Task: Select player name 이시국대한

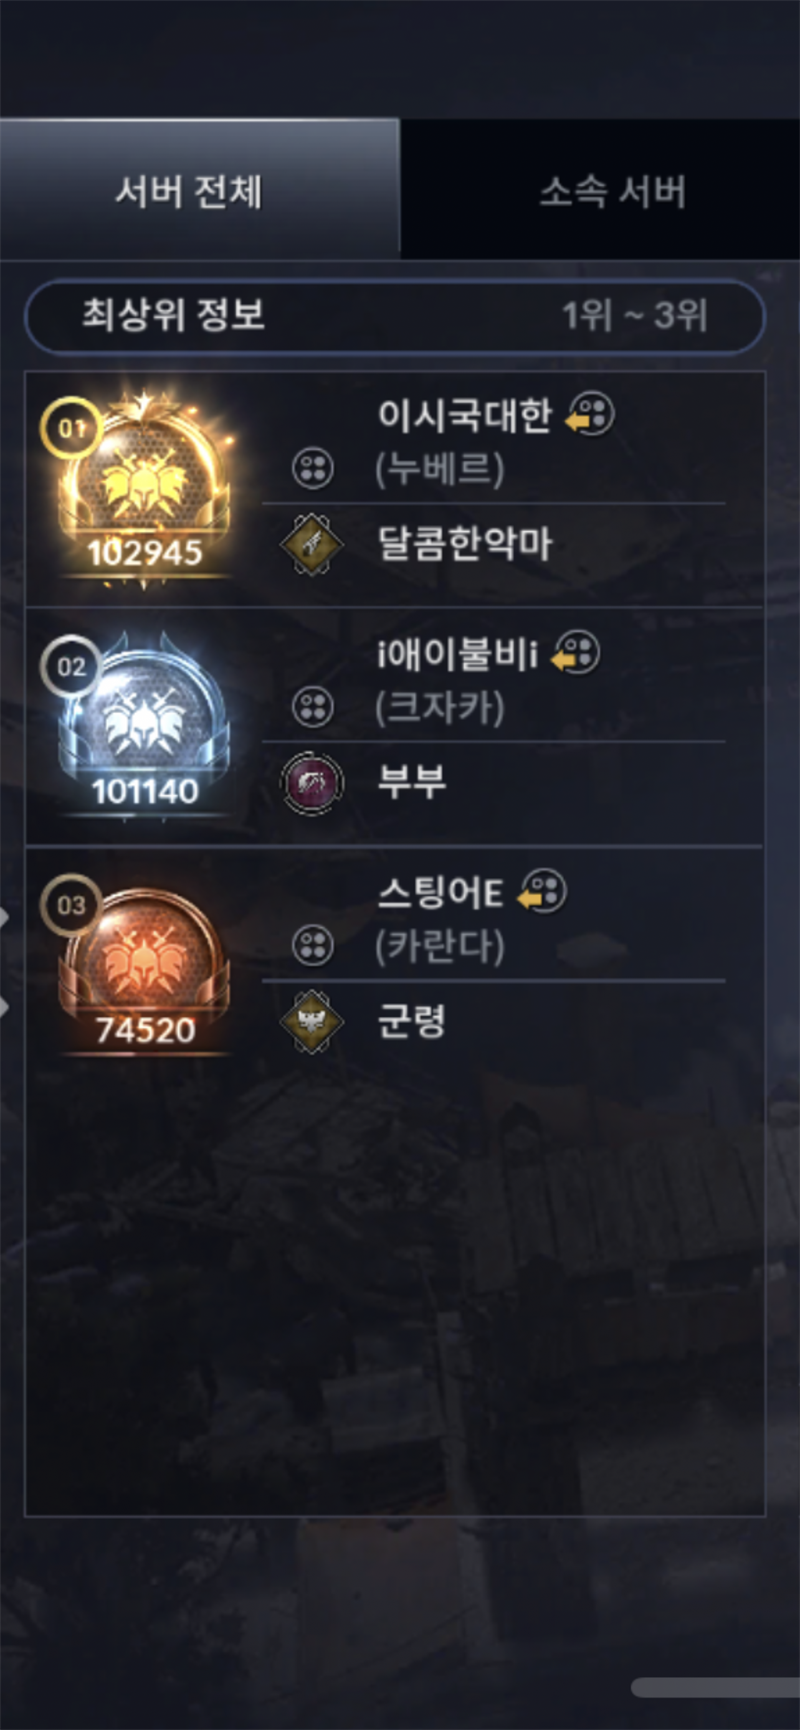Action: click(464, 414)
